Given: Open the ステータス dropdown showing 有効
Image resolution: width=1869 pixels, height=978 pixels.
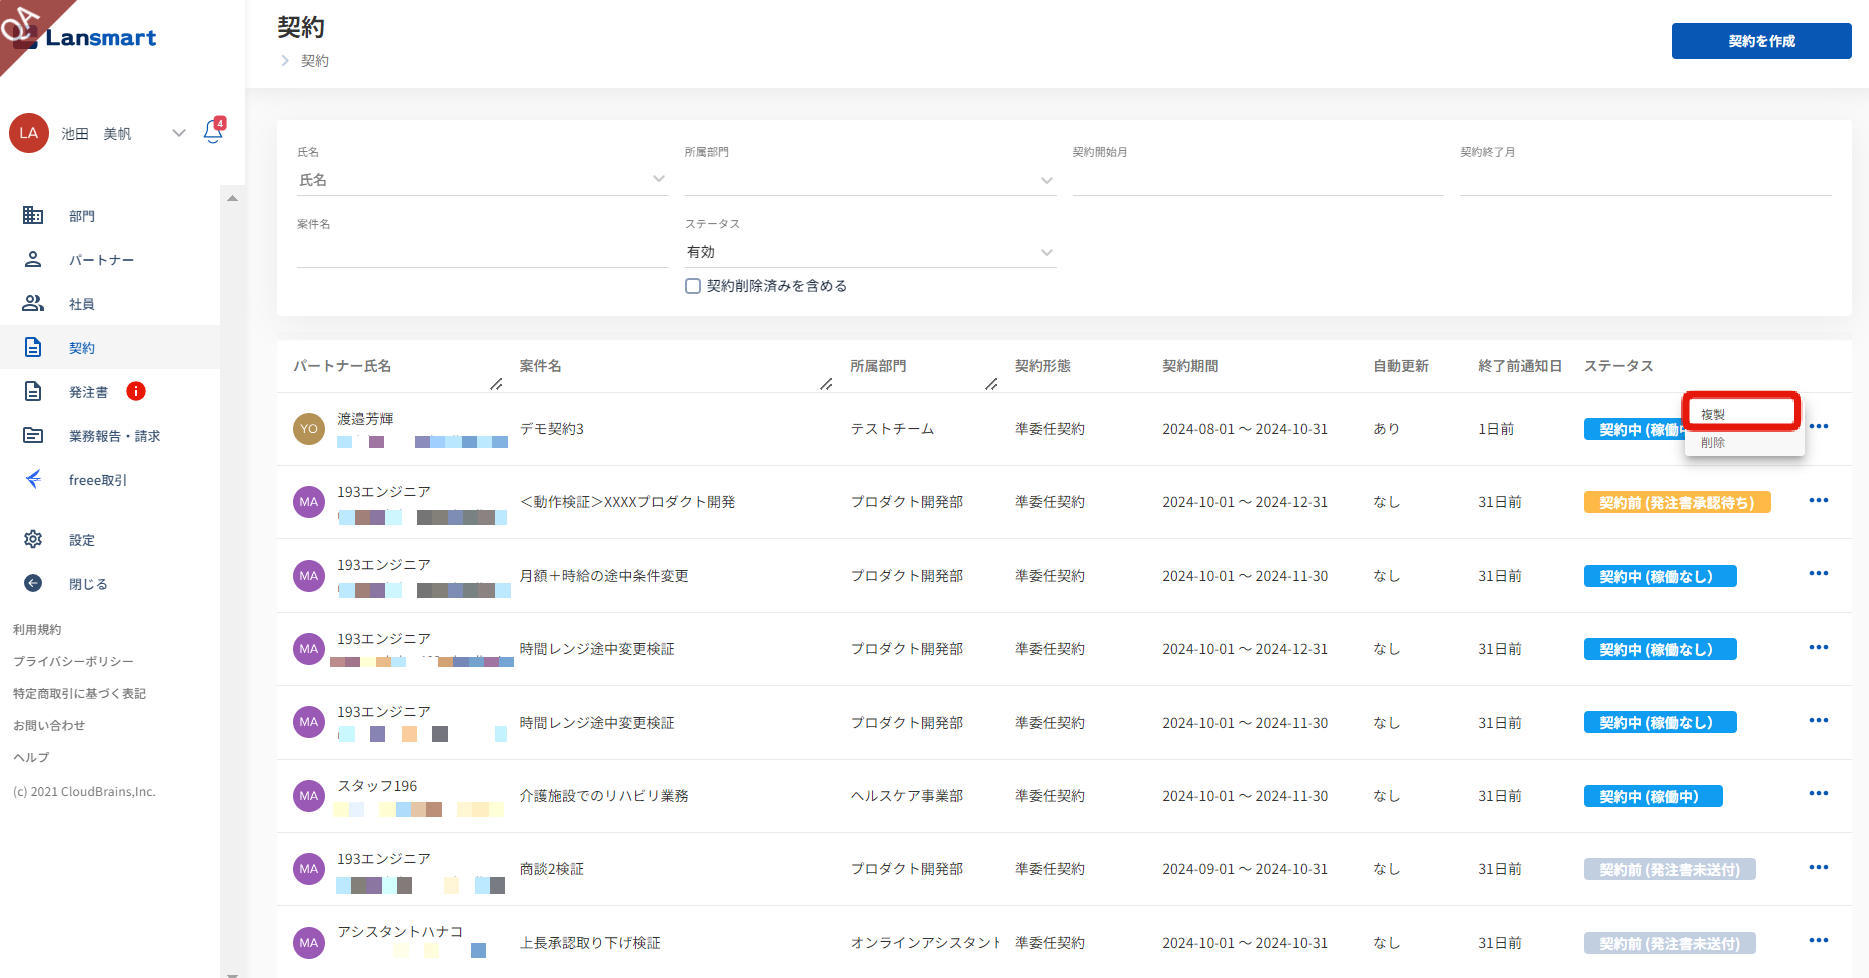Looking at the screenshot, I should pyautogui.click(x=1046, y=252).
